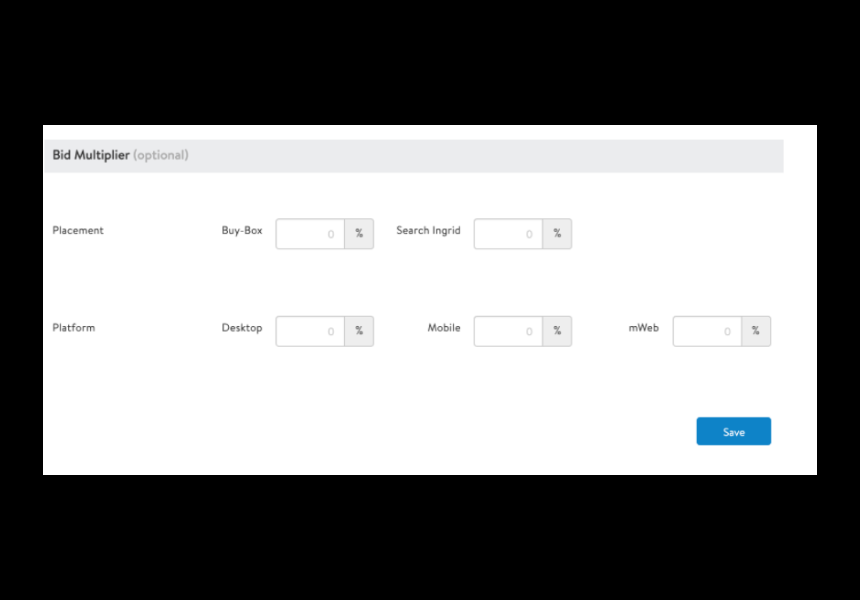Click the Desktop platform percentage input

pos(310,331)
